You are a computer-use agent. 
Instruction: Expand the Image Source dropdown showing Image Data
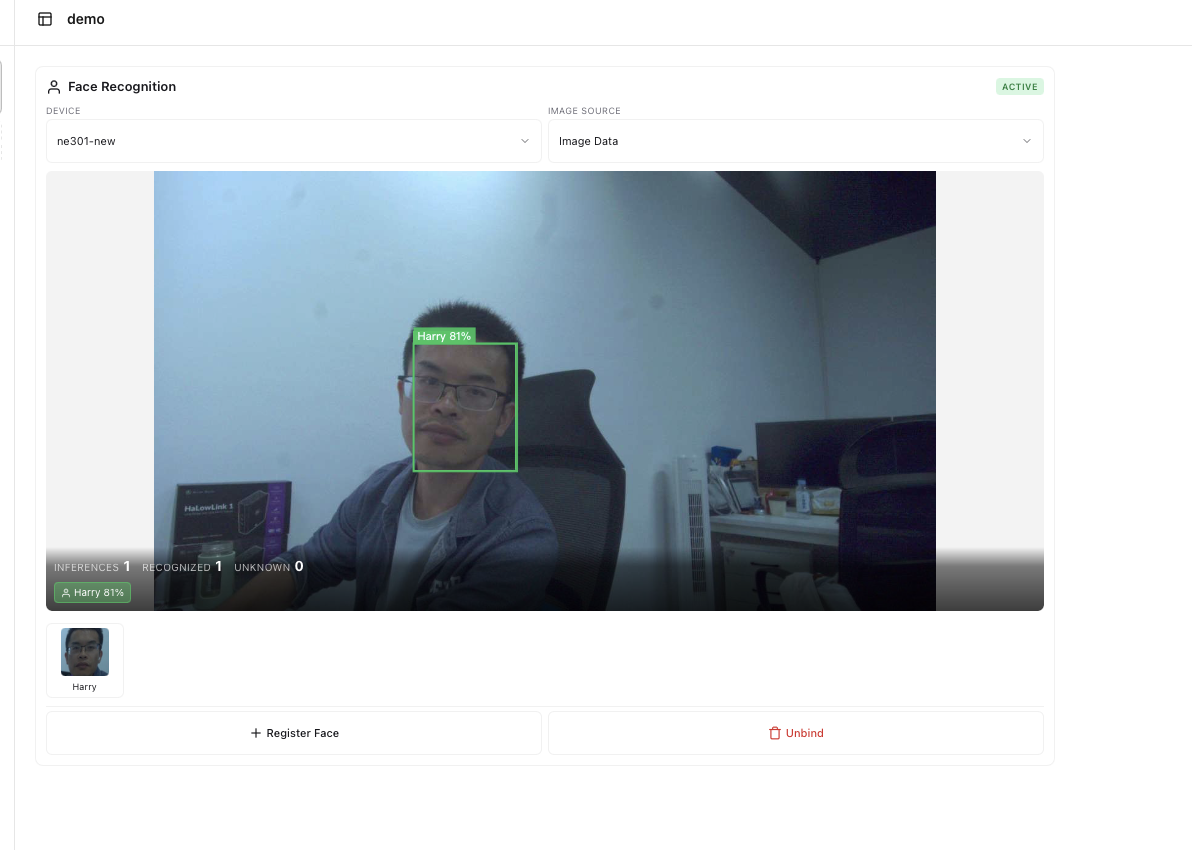[x=795, y=141]
